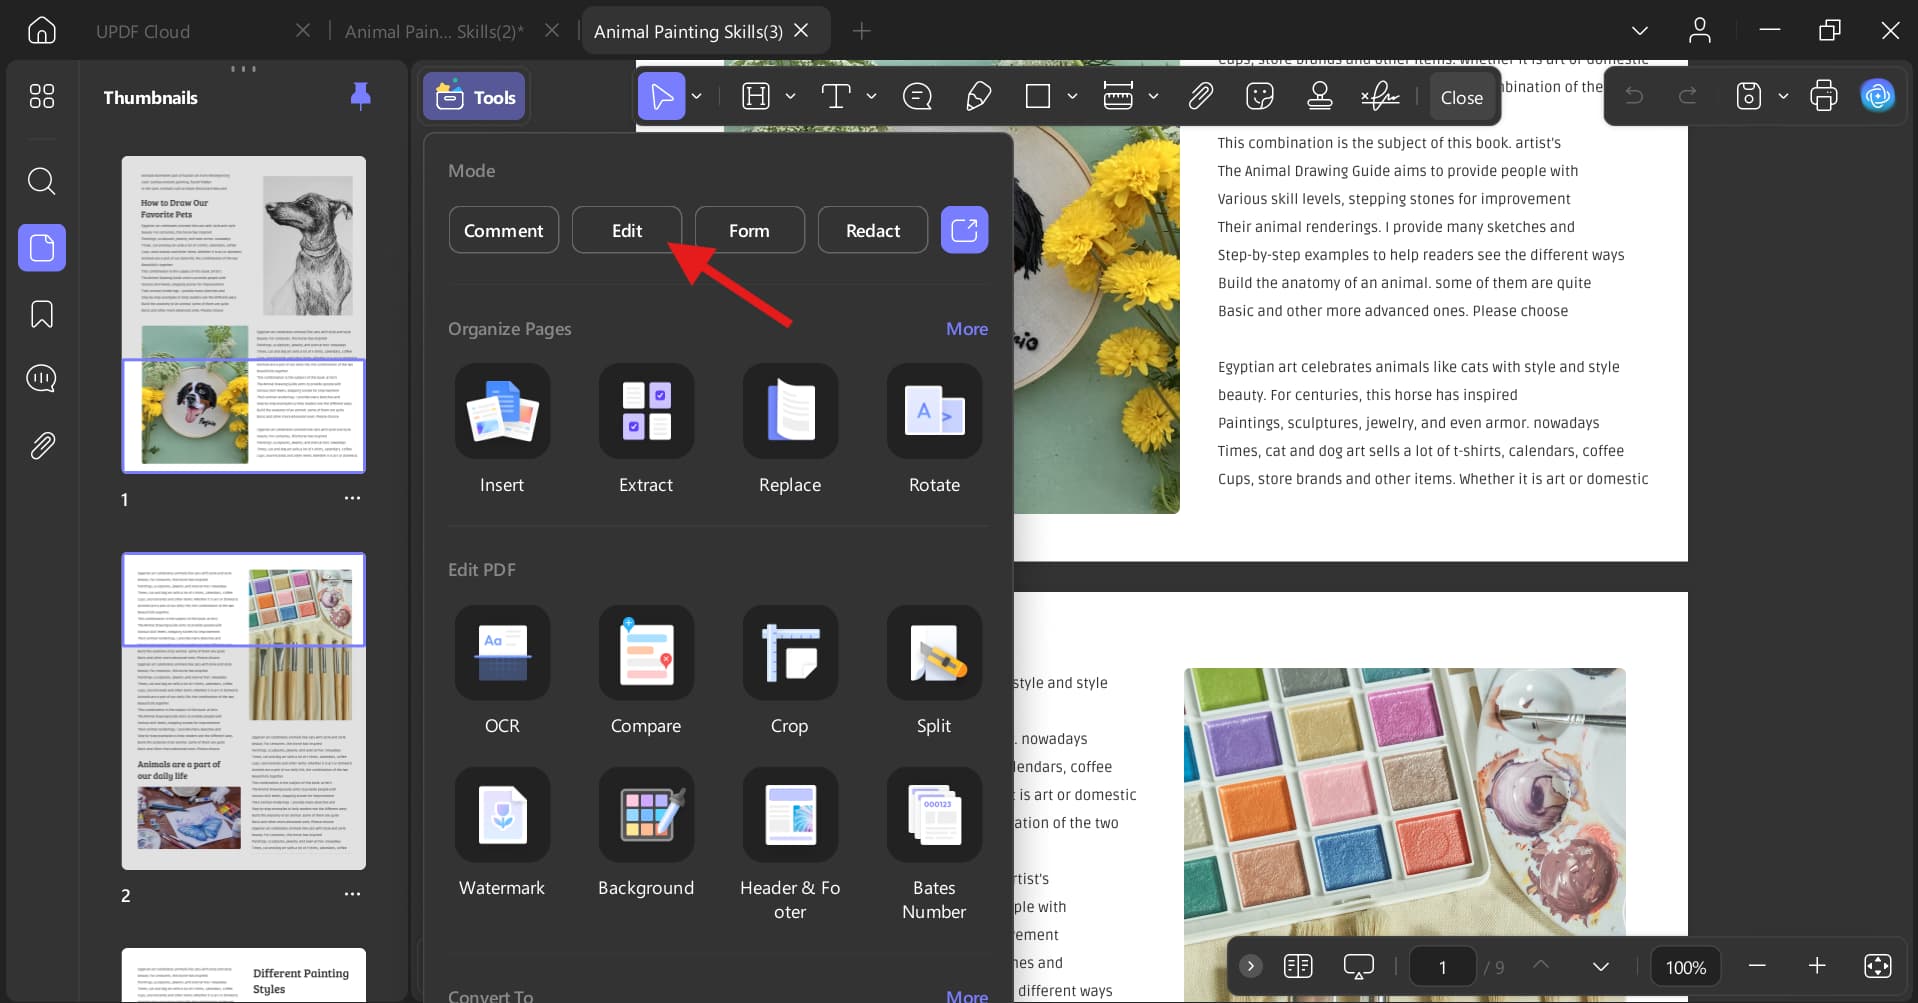
Task: Expand the shape rectangle dropdown arrow
Action: pyautogui.click(x=1072, y=96)
